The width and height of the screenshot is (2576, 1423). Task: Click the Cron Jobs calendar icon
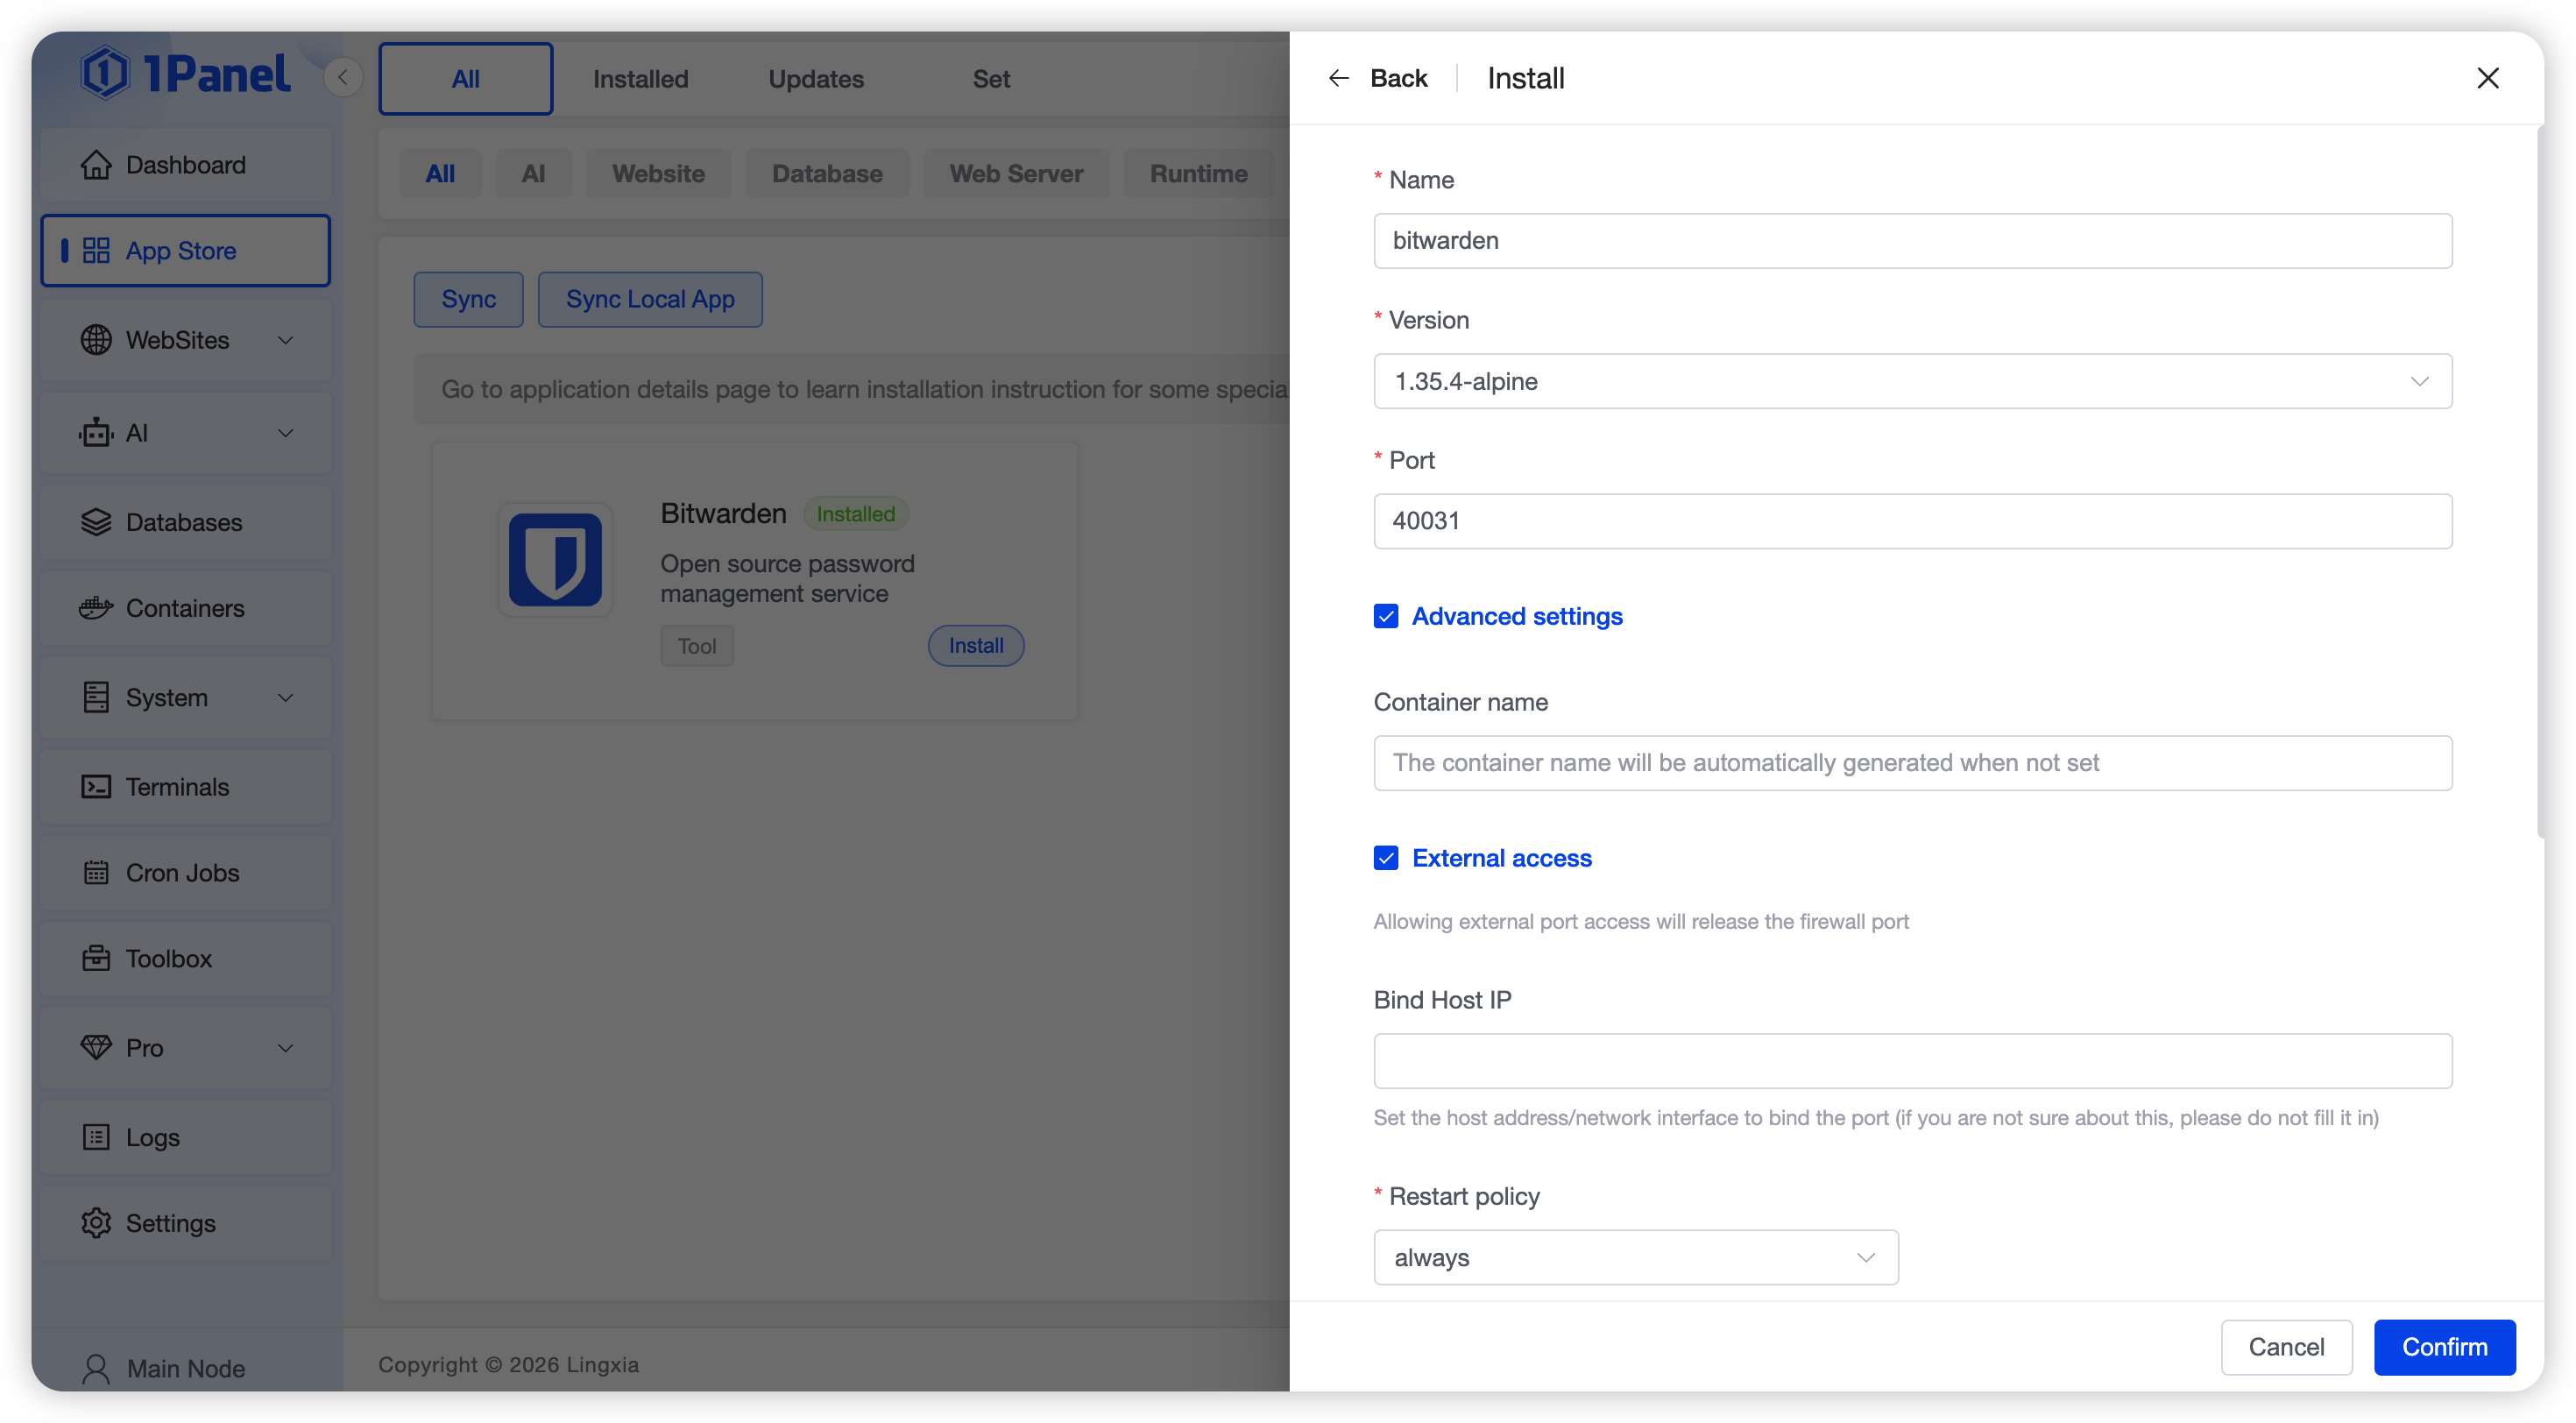coord(96,873)
